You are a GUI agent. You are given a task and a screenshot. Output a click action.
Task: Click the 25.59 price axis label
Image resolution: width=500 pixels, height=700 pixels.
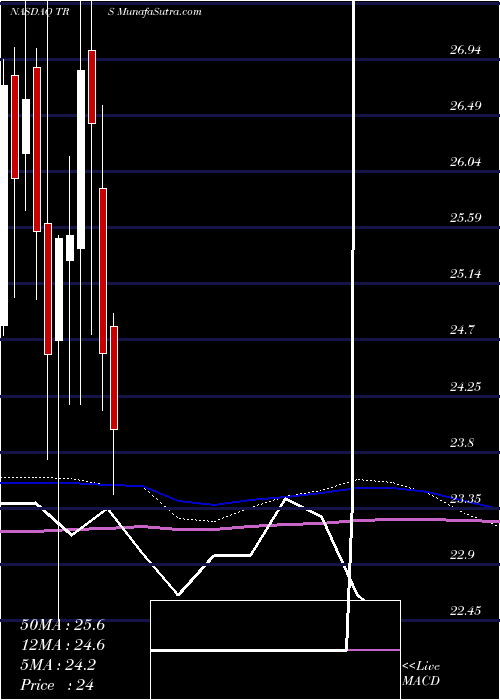466,218
